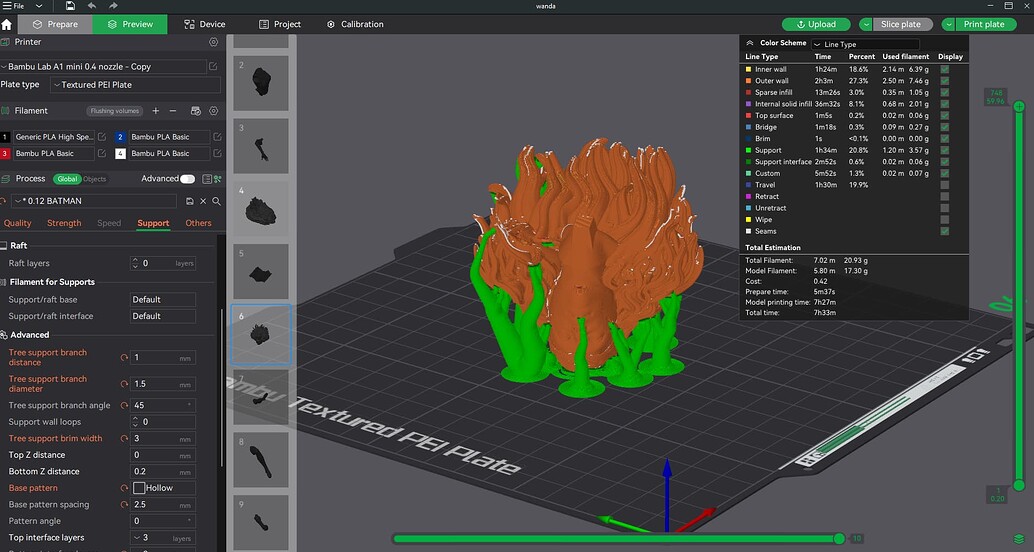Collapse the Color Scheme legend panel

(749, 43)
